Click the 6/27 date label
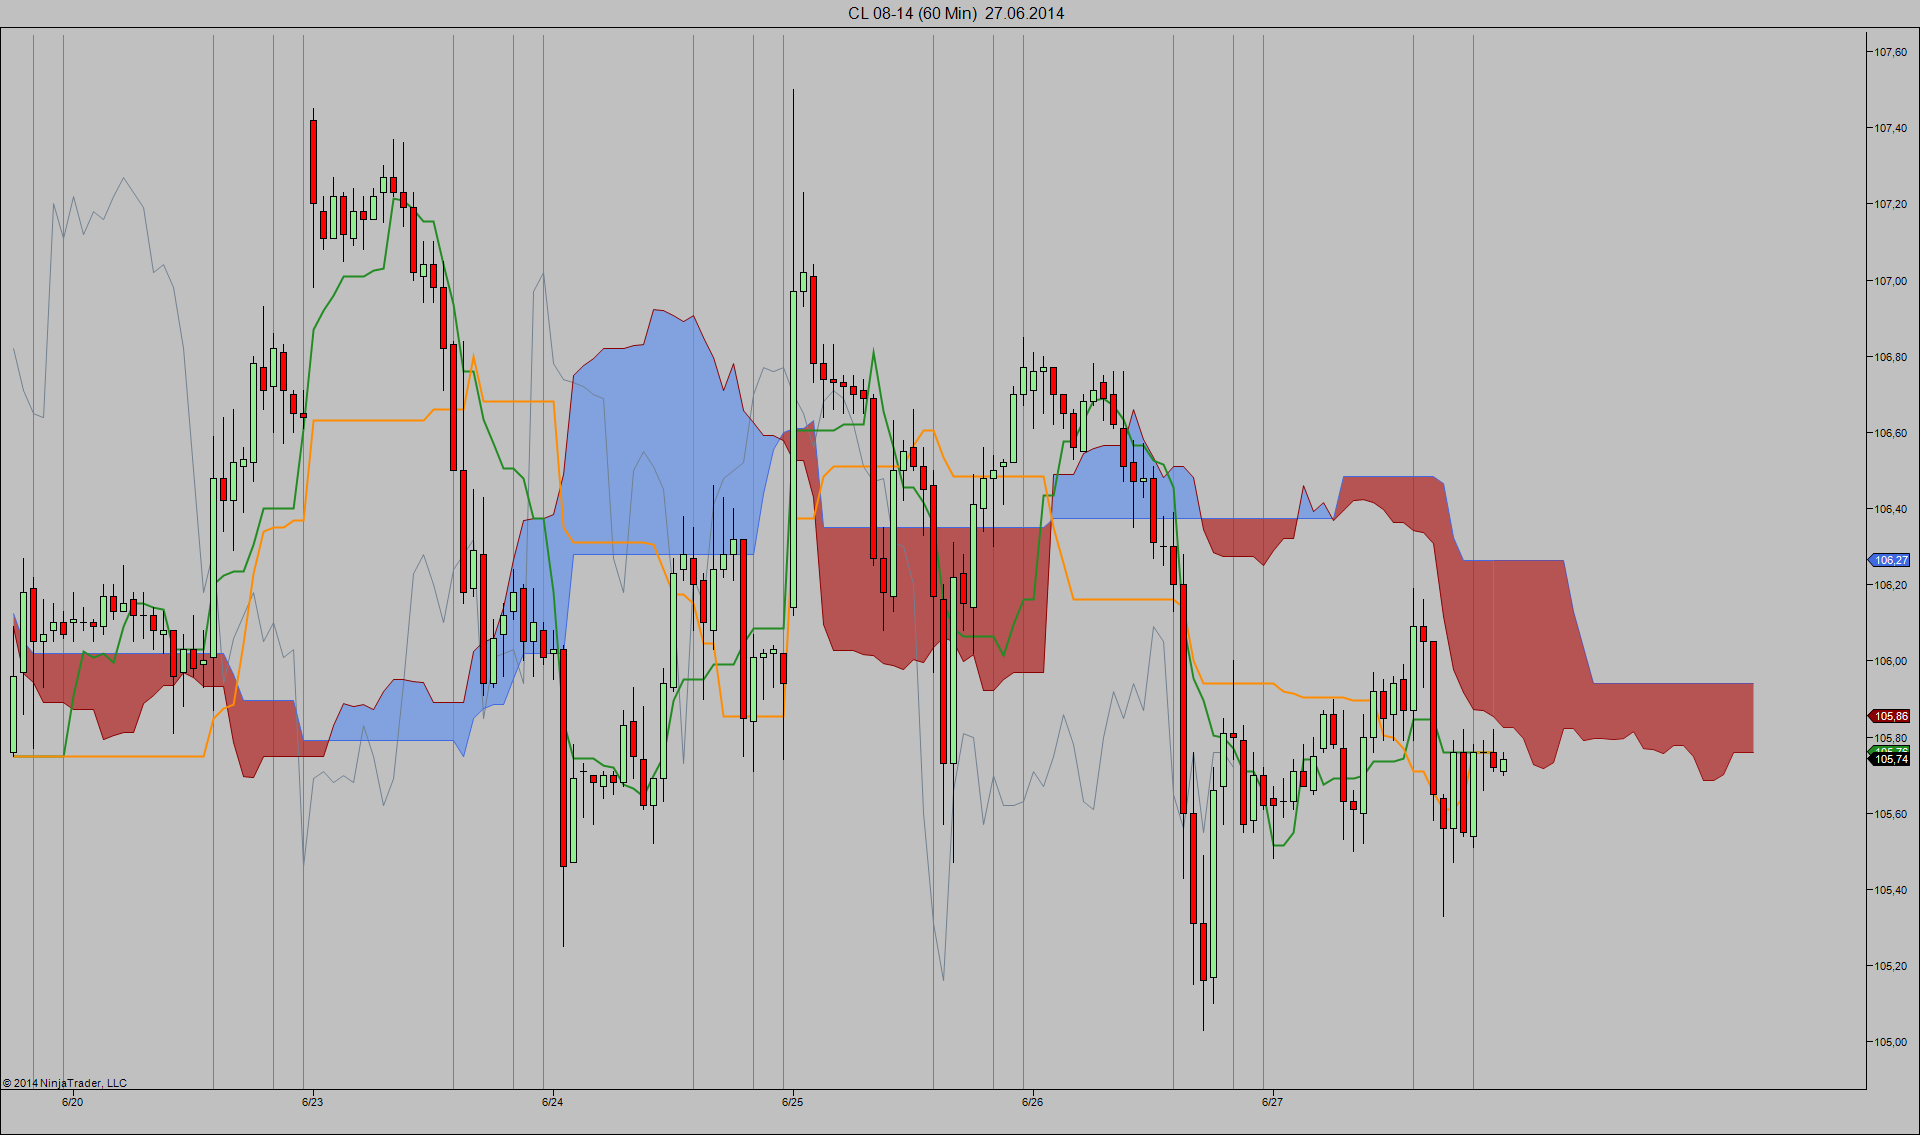The width and height of the screenshot is (1920, 1135). (1272, 1102)
